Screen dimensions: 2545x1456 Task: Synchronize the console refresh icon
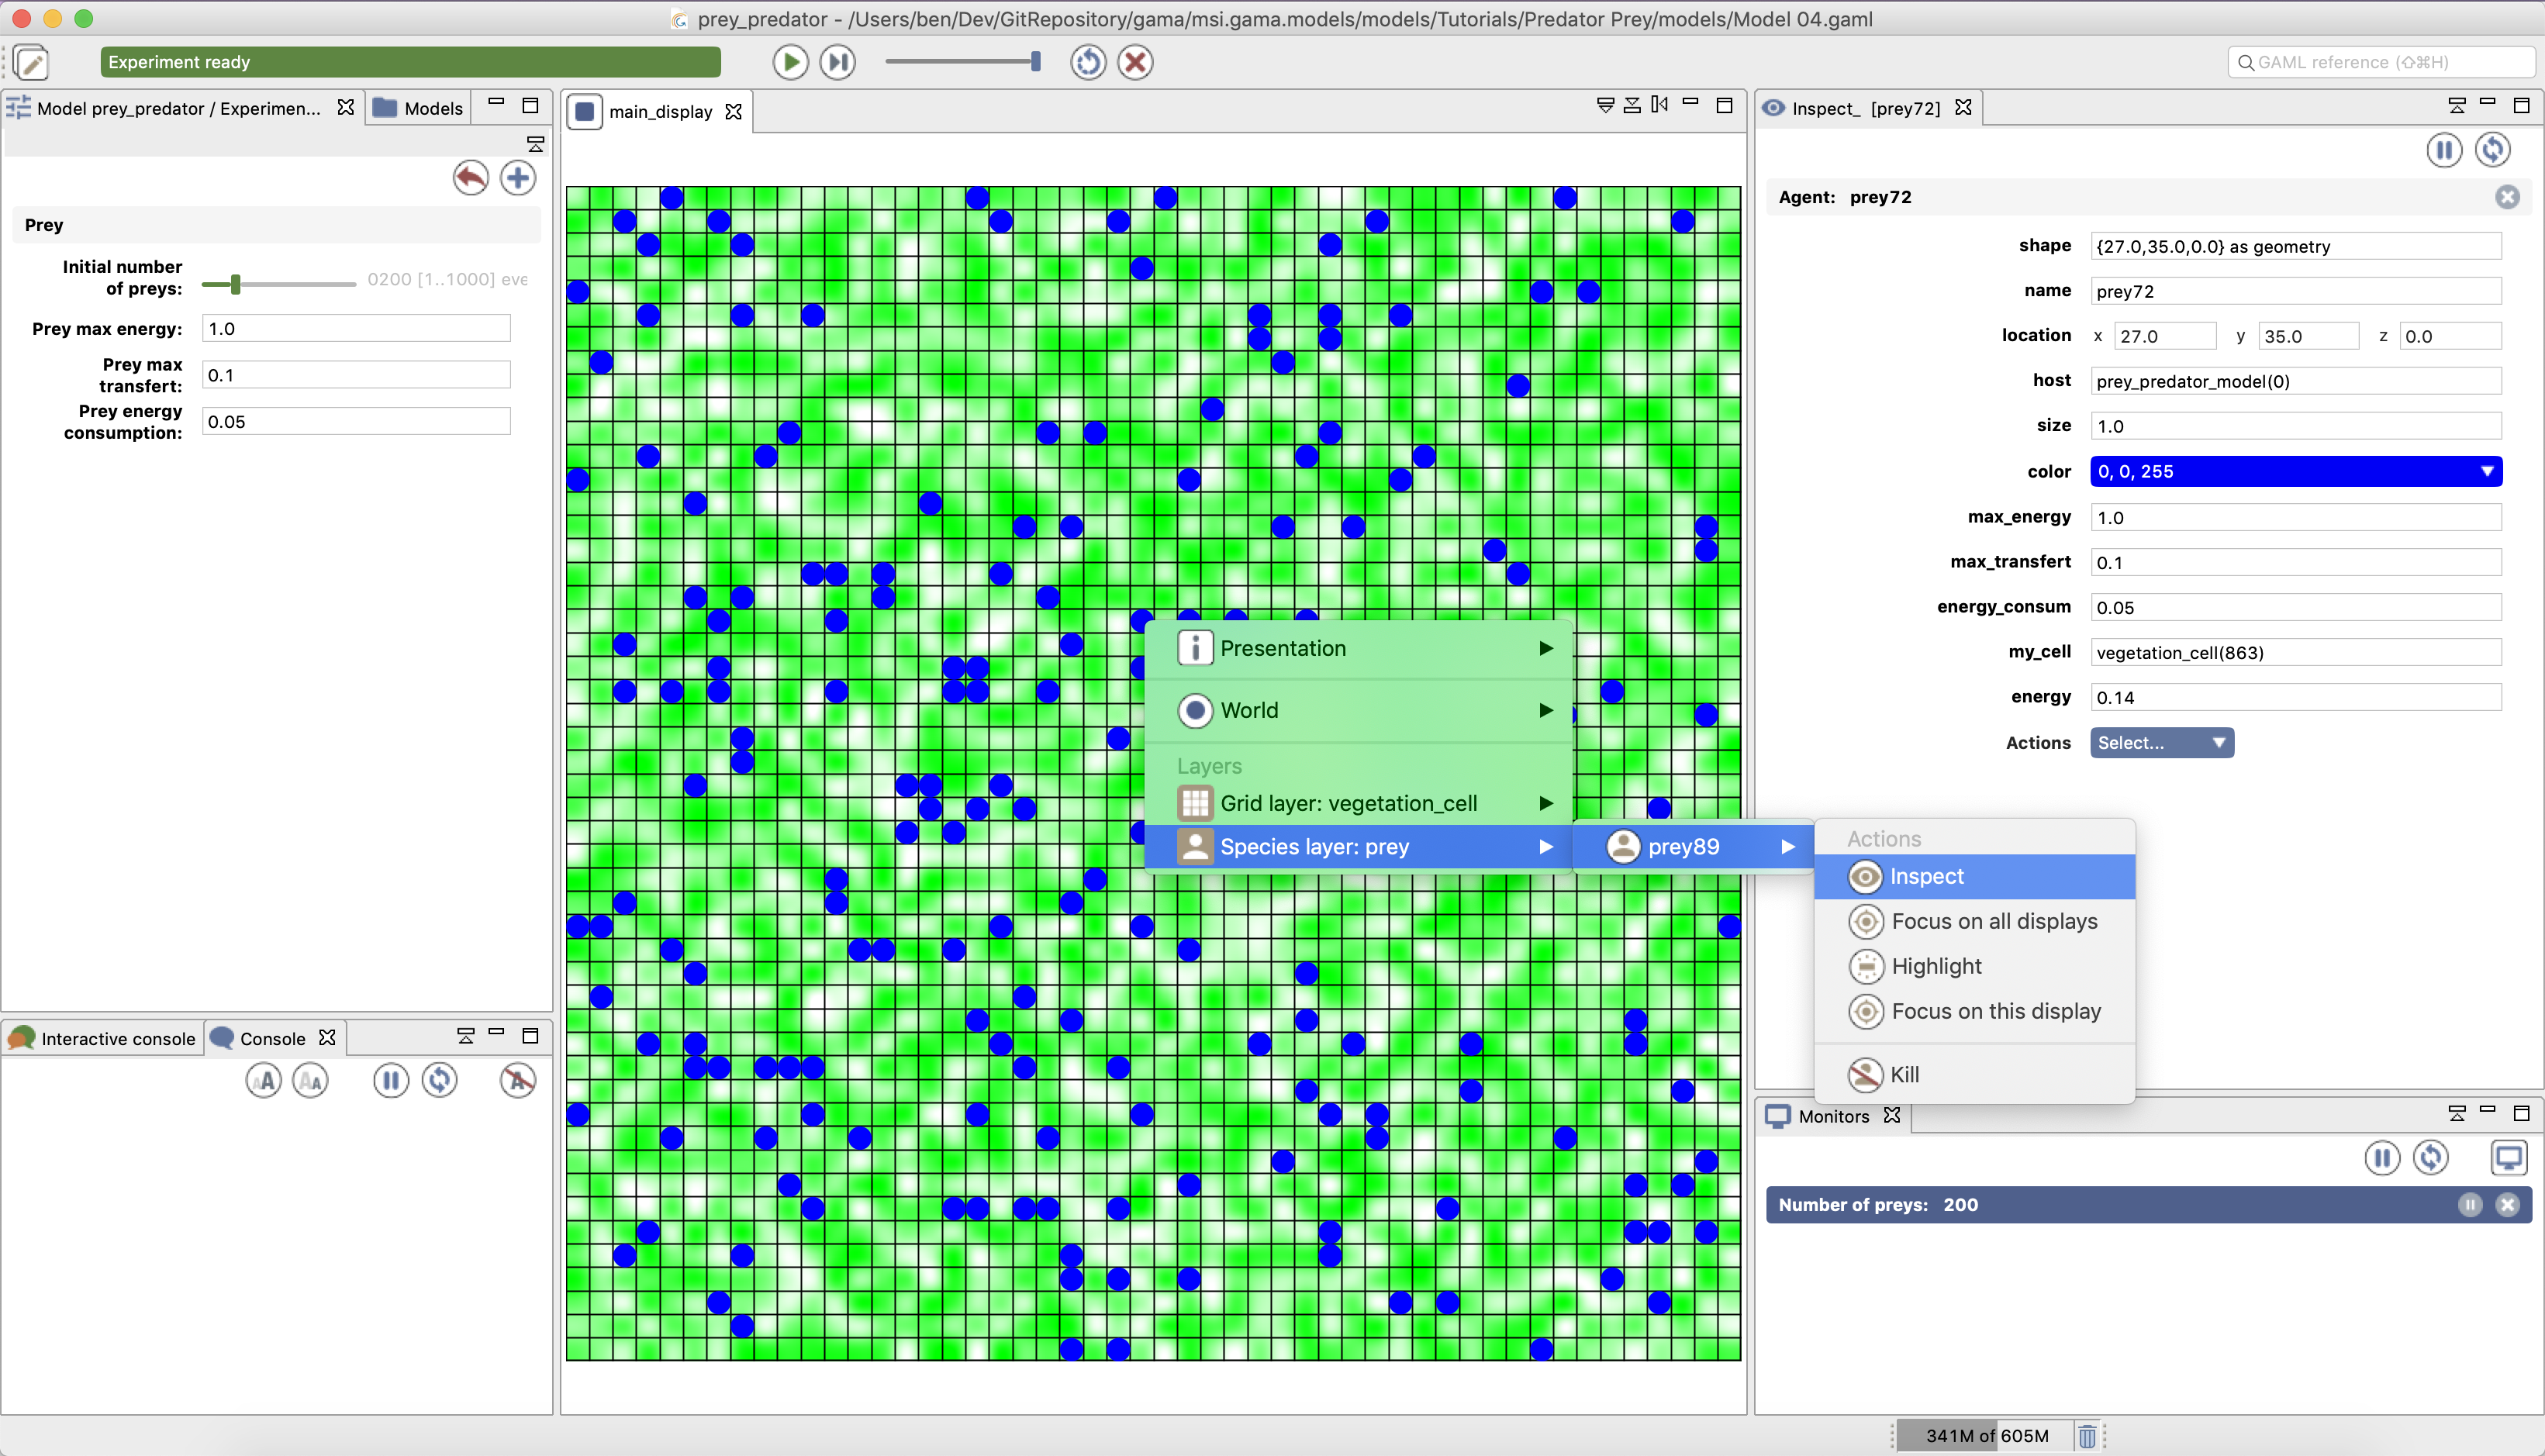click(x=440, y=1081)
